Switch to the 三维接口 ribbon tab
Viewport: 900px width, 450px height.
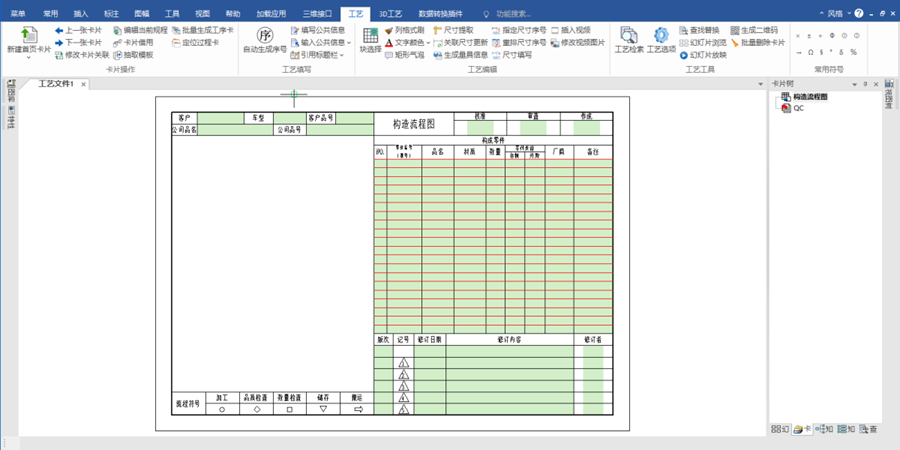(317, 13)
